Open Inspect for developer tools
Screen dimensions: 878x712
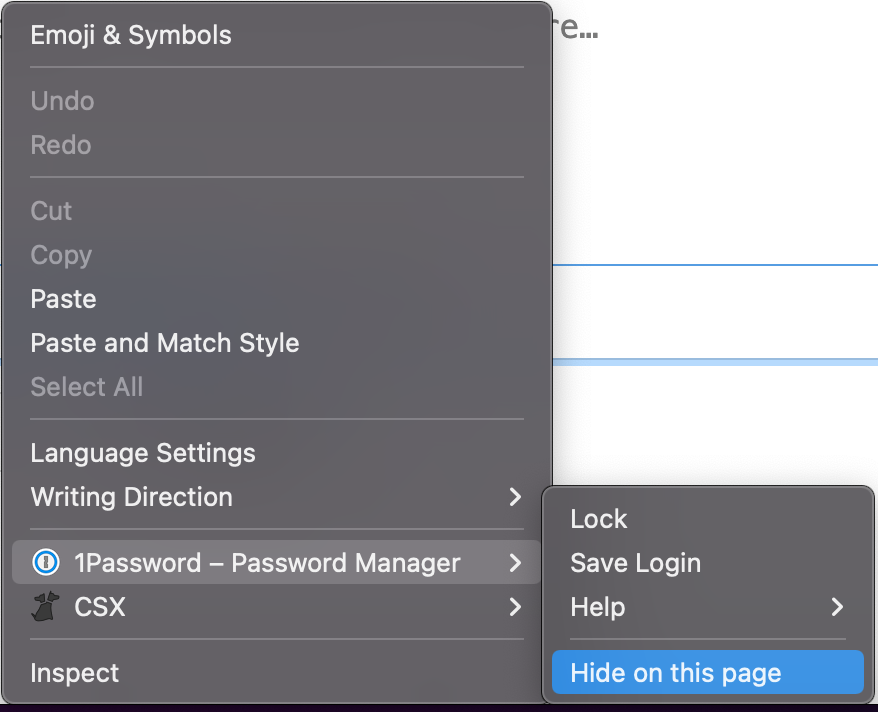(x=75, y=673)
